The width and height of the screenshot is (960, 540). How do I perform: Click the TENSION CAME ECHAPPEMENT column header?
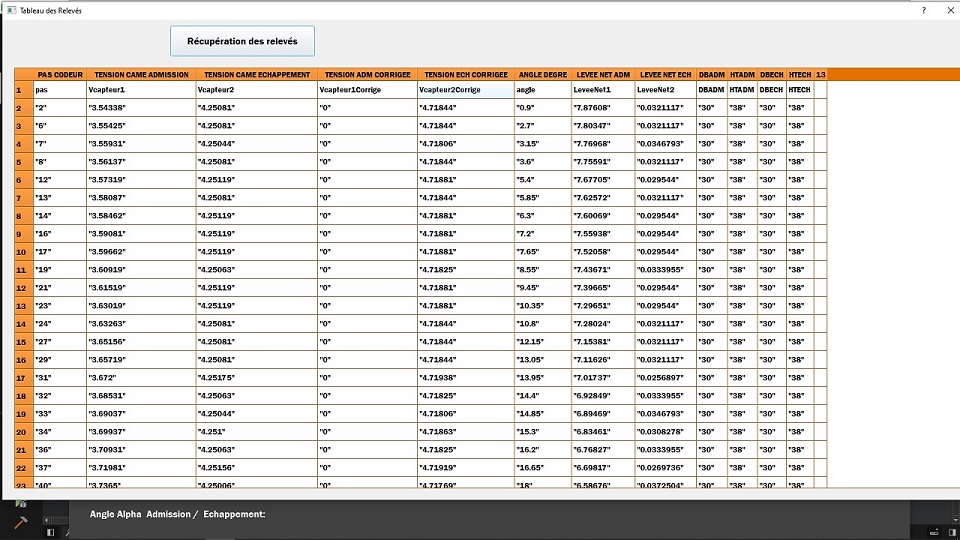coord(257,74)
